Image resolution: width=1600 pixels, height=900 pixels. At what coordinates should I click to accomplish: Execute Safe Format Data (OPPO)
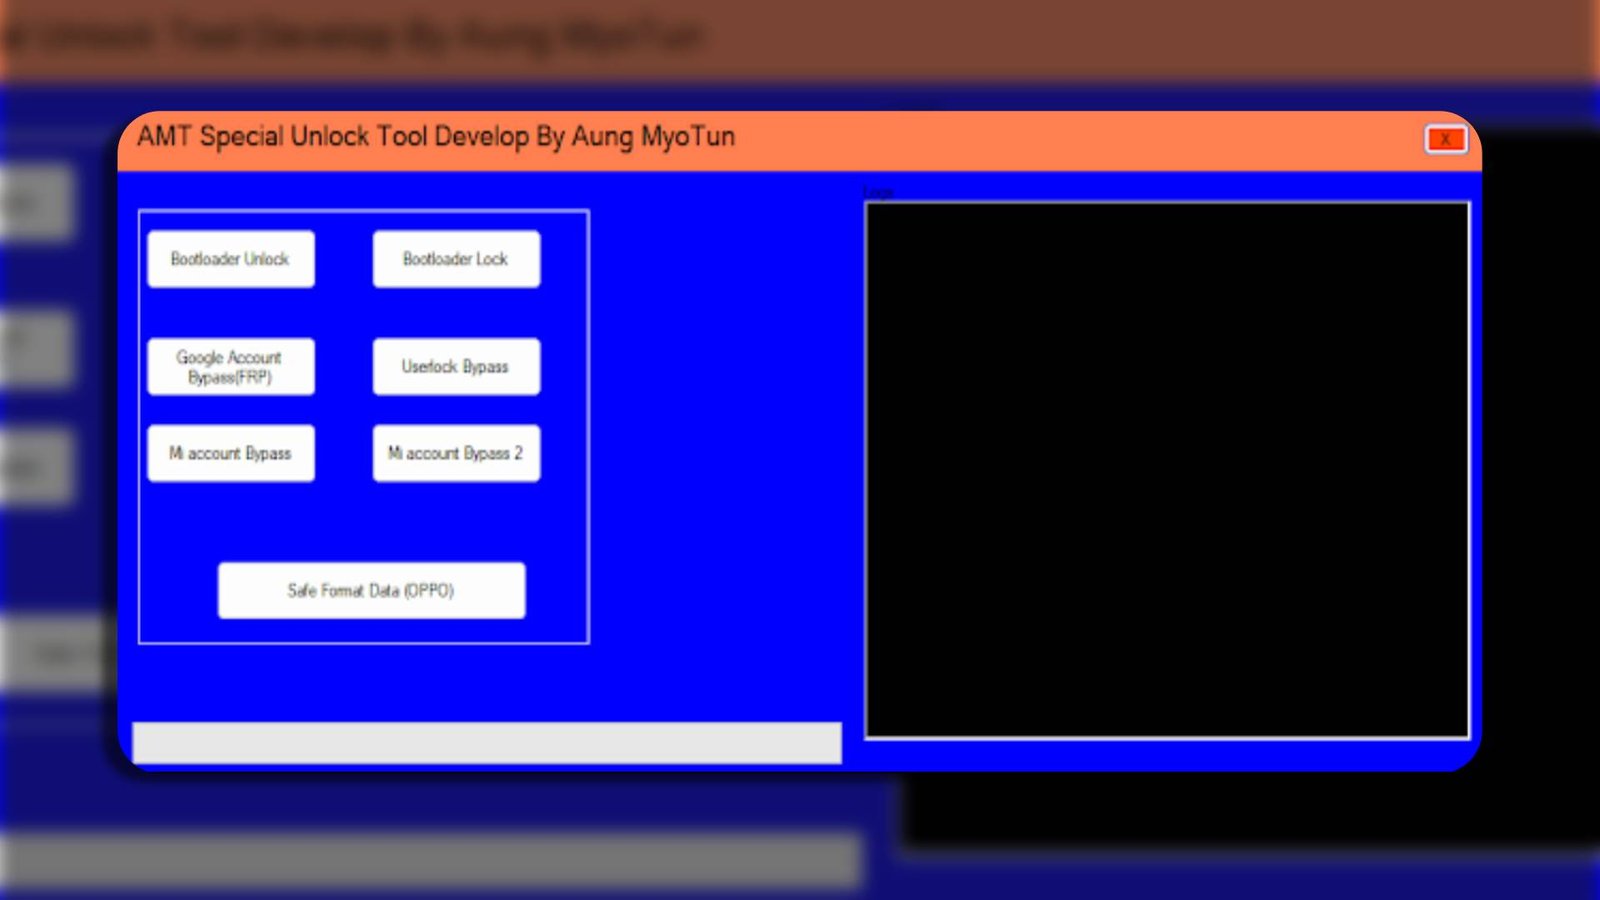[371, 590]
